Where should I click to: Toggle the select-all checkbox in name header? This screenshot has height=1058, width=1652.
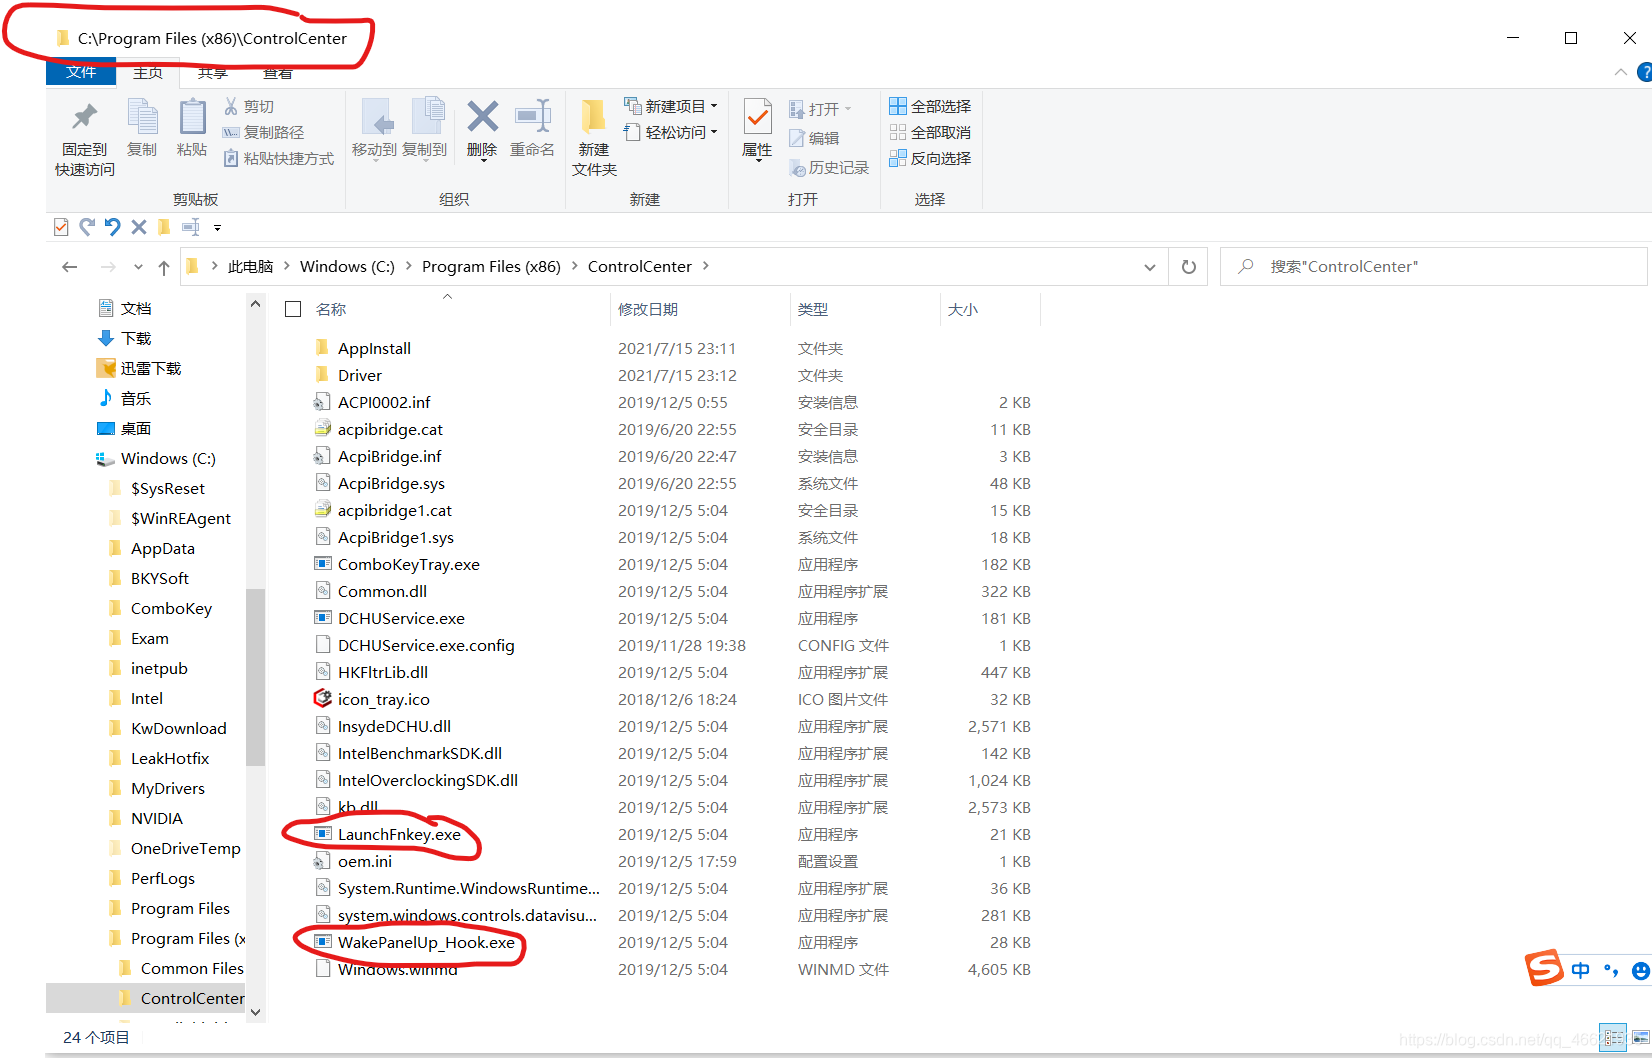(x=293, y=309)
